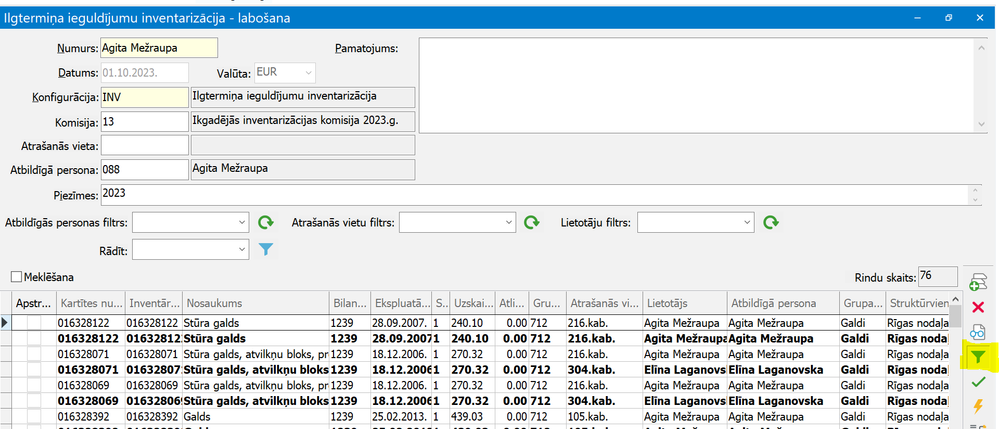Minimize the inventarizācija window
Screen dimensions: 999x429
(917, 18)
